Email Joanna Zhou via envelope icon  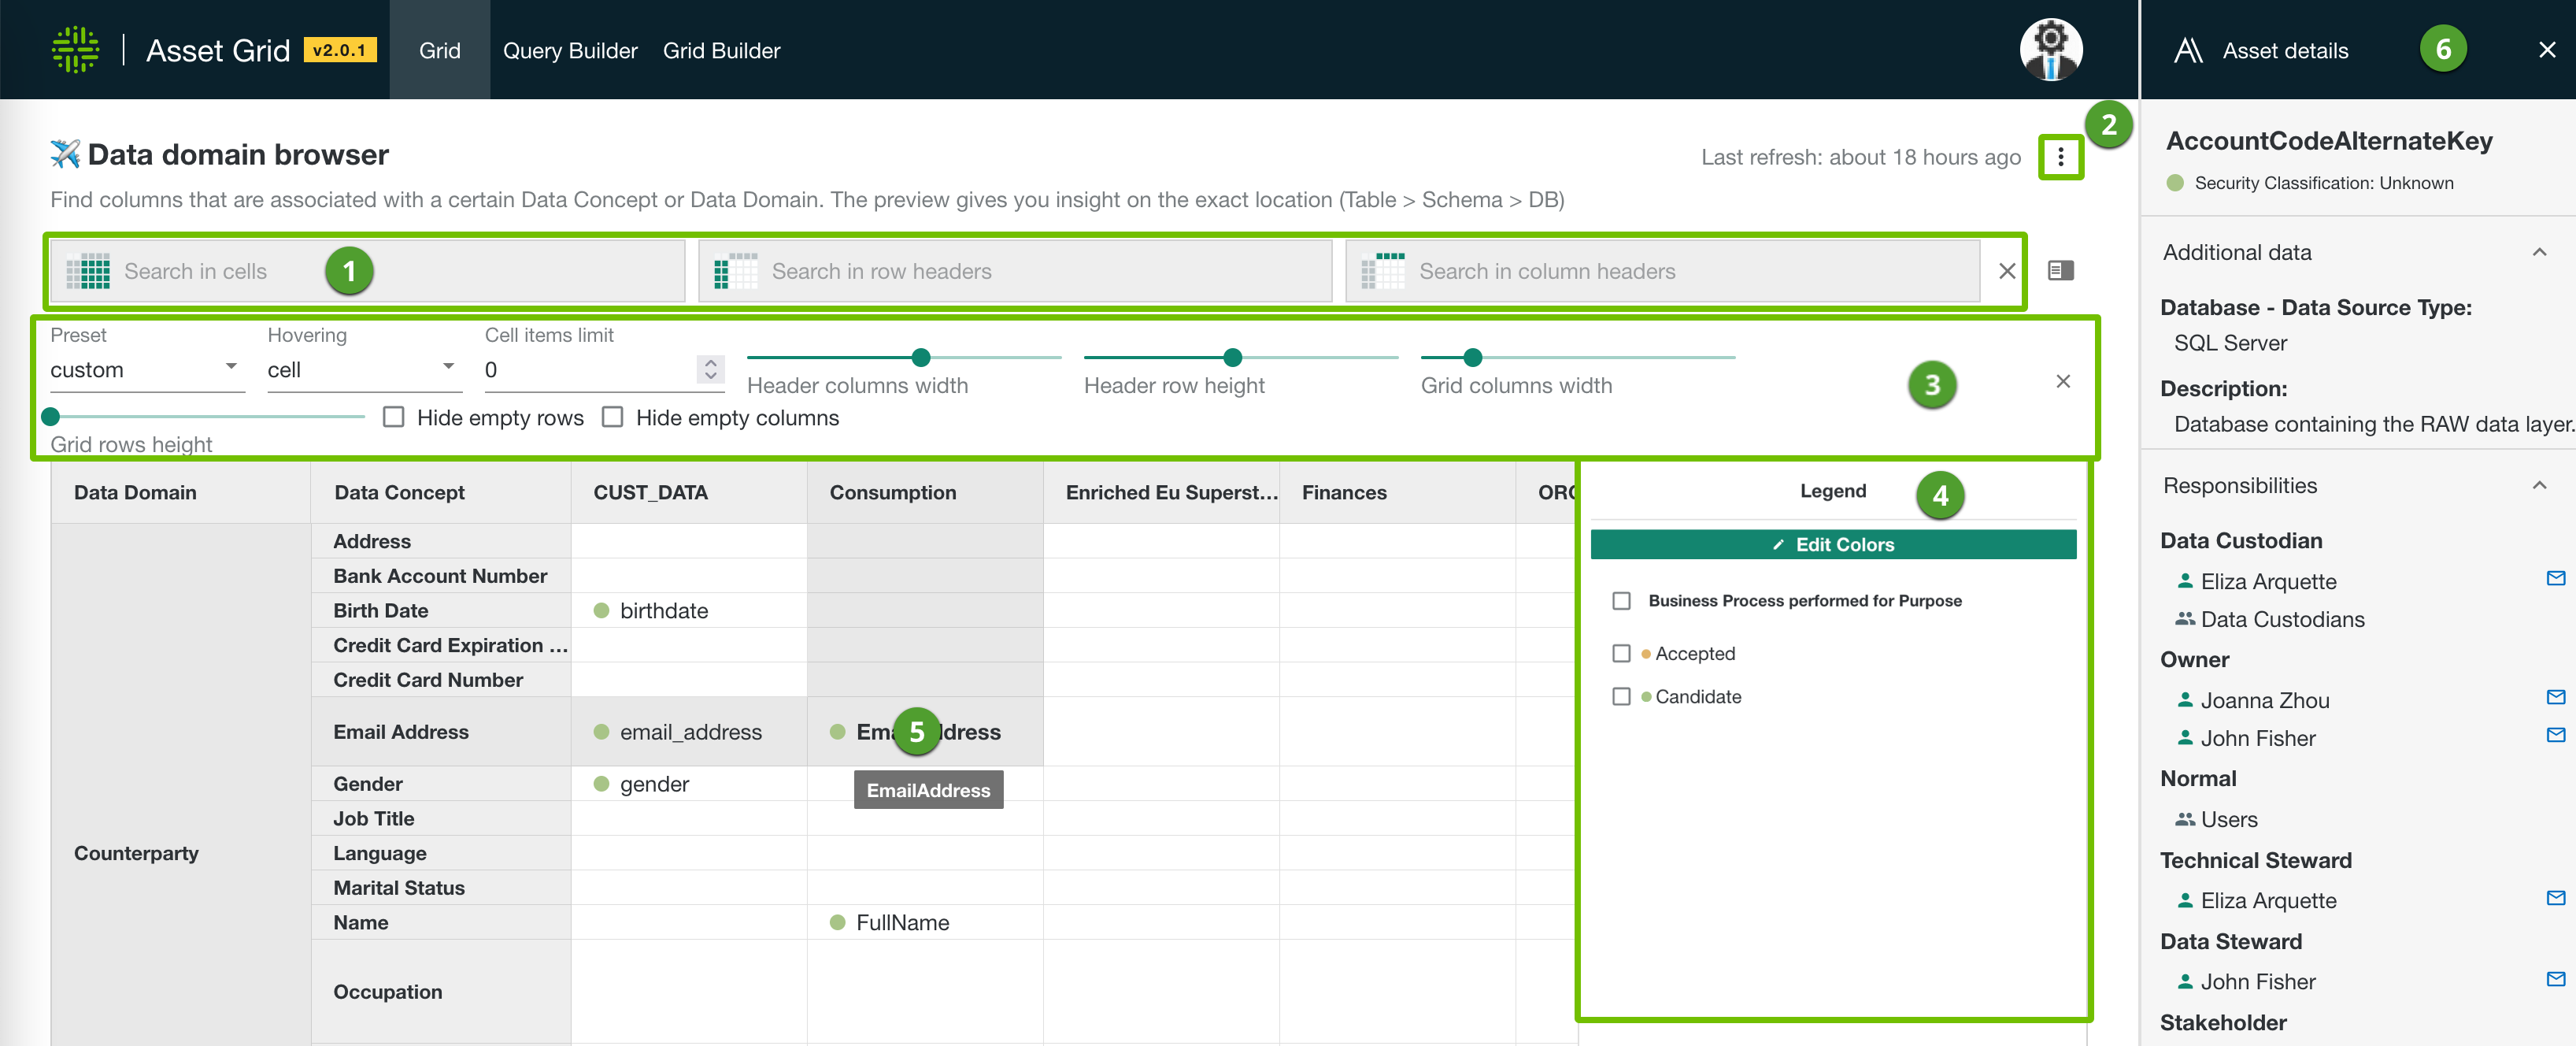pos(2555,697)
